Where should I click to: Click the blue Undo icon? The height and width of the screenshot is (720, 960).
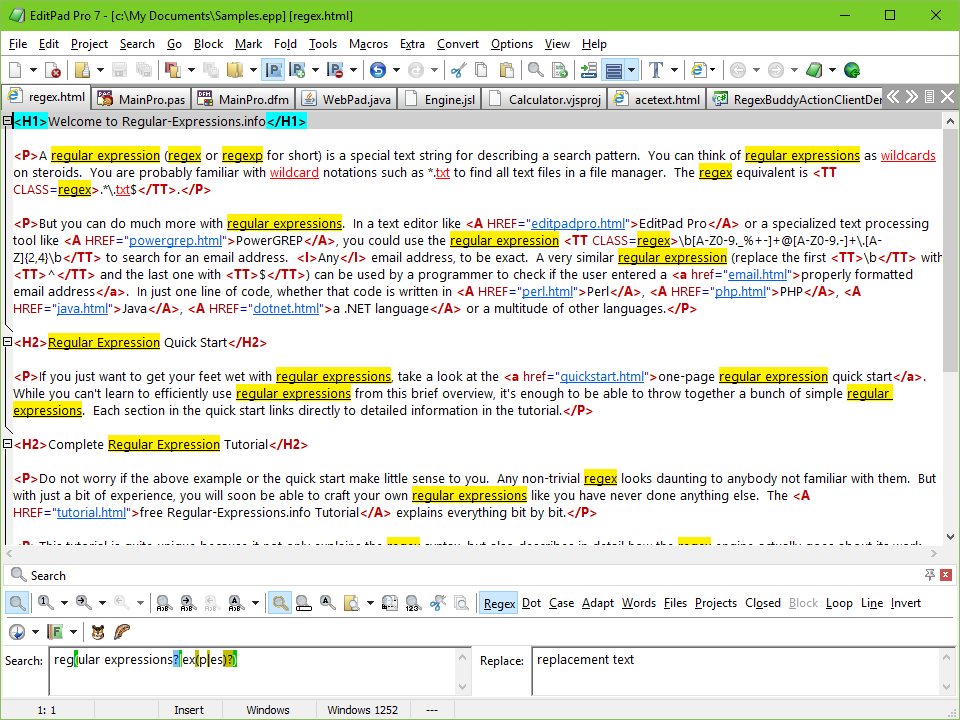[x=378, y=70]
